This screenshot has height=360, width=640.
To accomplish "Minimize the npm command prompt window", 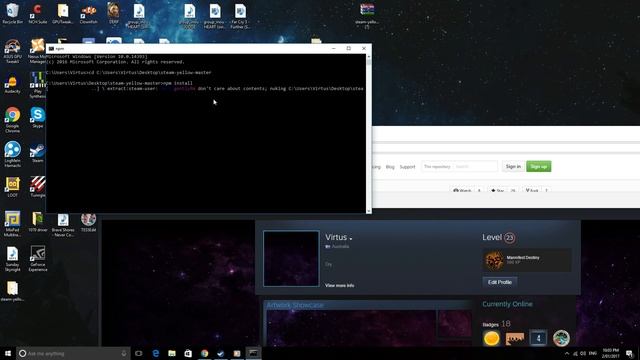I will [x=333, y=48].
